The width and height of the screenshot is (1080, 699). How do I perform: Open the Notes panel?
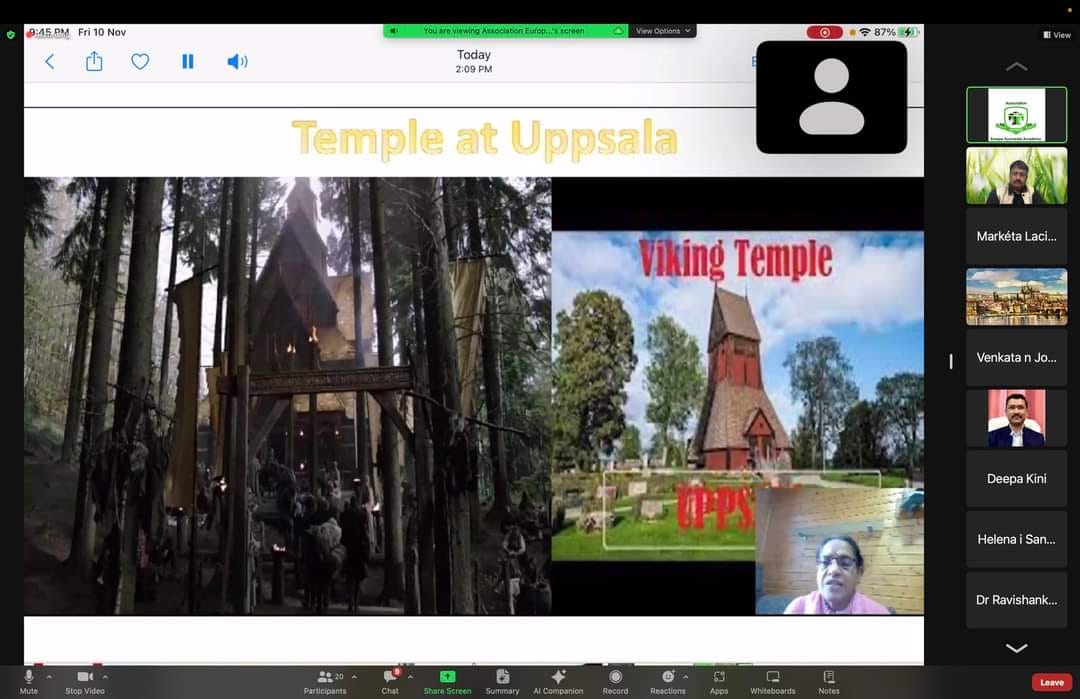828,681
